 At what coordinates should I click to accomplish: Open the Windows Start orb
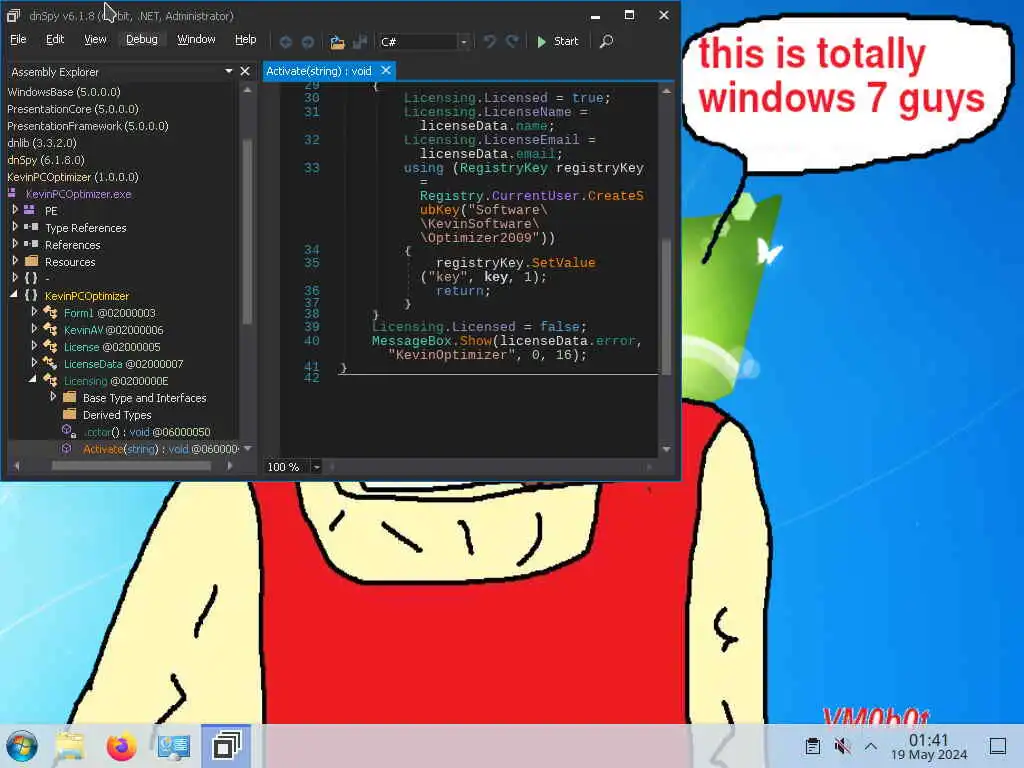click(22, 746)
